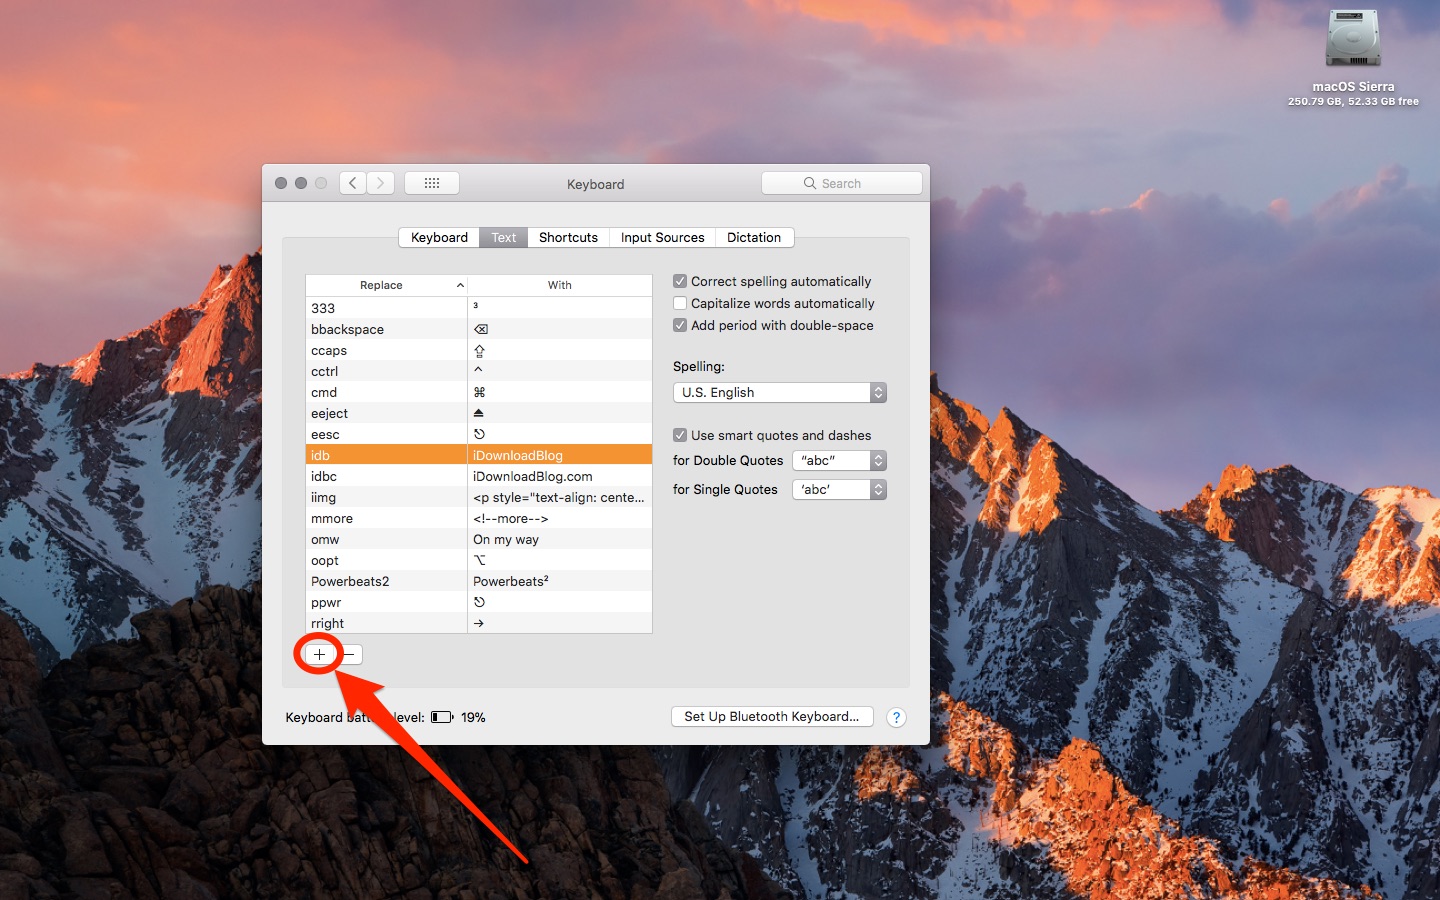Toggle Add period with double-space
Viewport: 1440px width, 900px height.
click(x=680, y=325)
